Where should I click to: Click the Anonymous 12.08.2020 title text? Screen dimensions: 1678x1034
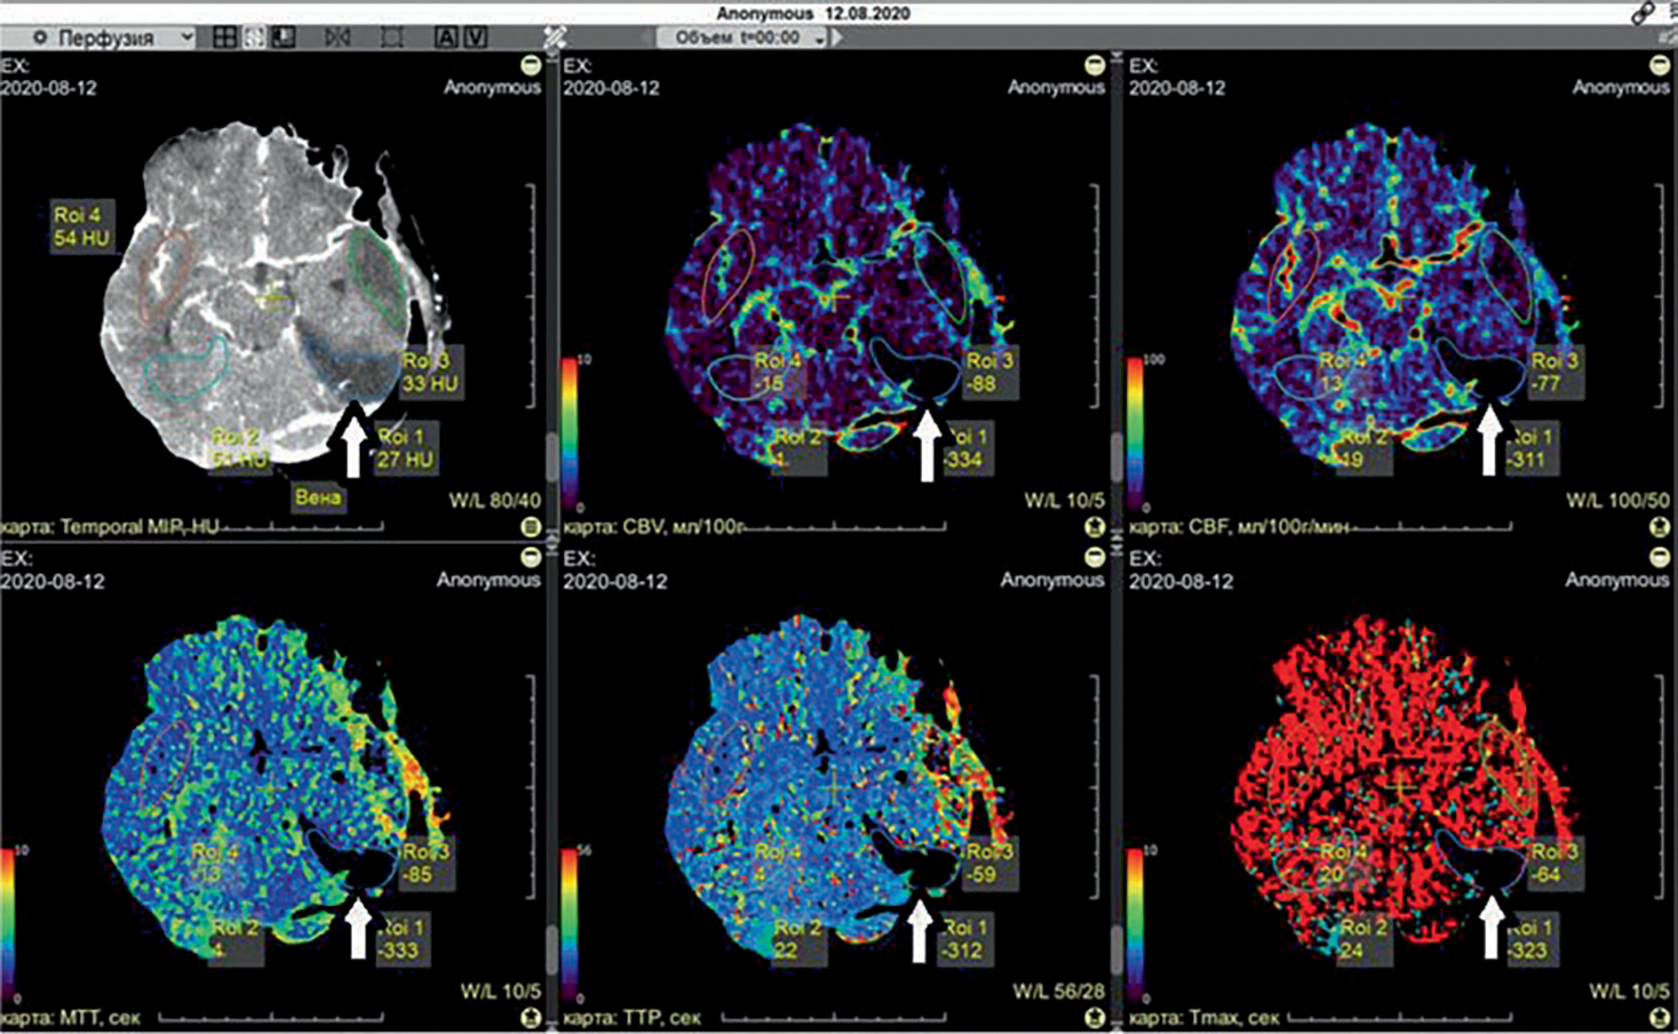pos(813,13)
